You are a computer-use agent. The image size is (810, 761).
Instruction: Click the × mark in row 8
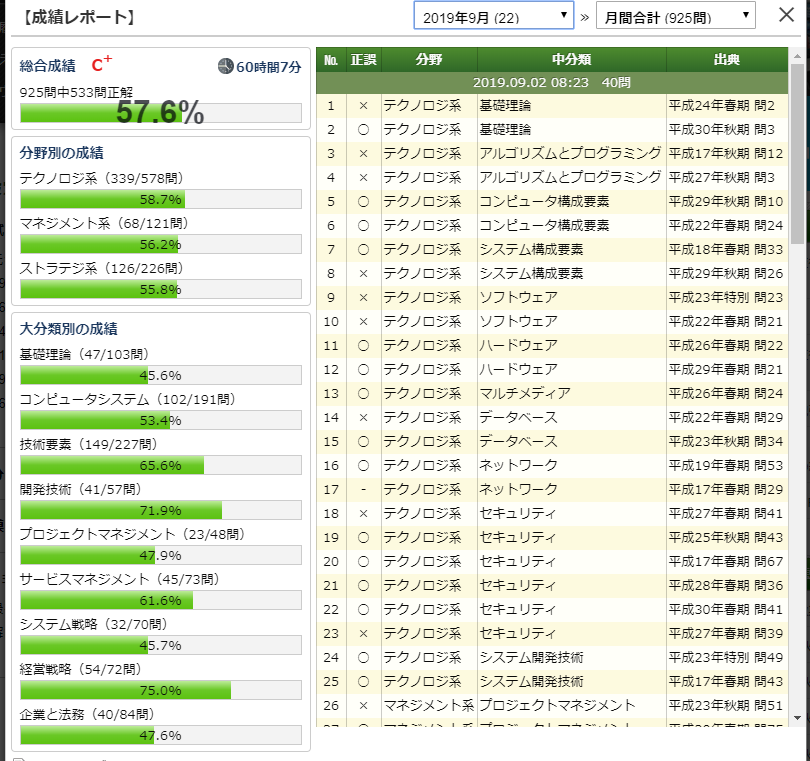click(364, 273)
